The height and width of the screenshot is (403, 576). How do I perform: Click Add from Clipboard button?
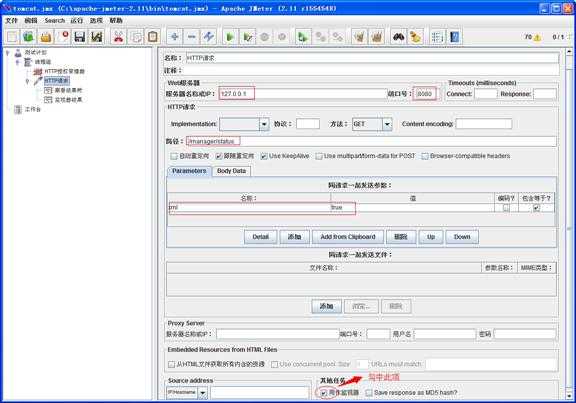(348, 237)
